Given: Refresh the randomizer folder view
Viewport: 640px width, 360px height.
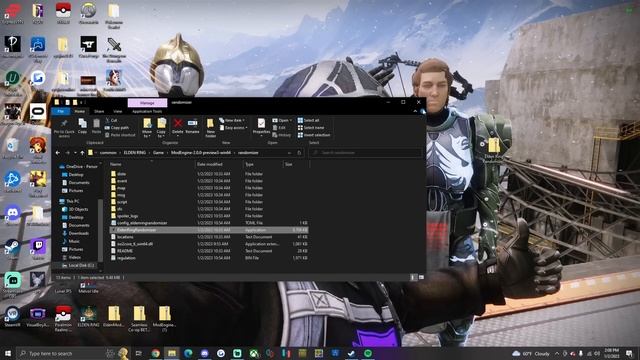Looking at the screenshot, I should [x=299, y=153].
